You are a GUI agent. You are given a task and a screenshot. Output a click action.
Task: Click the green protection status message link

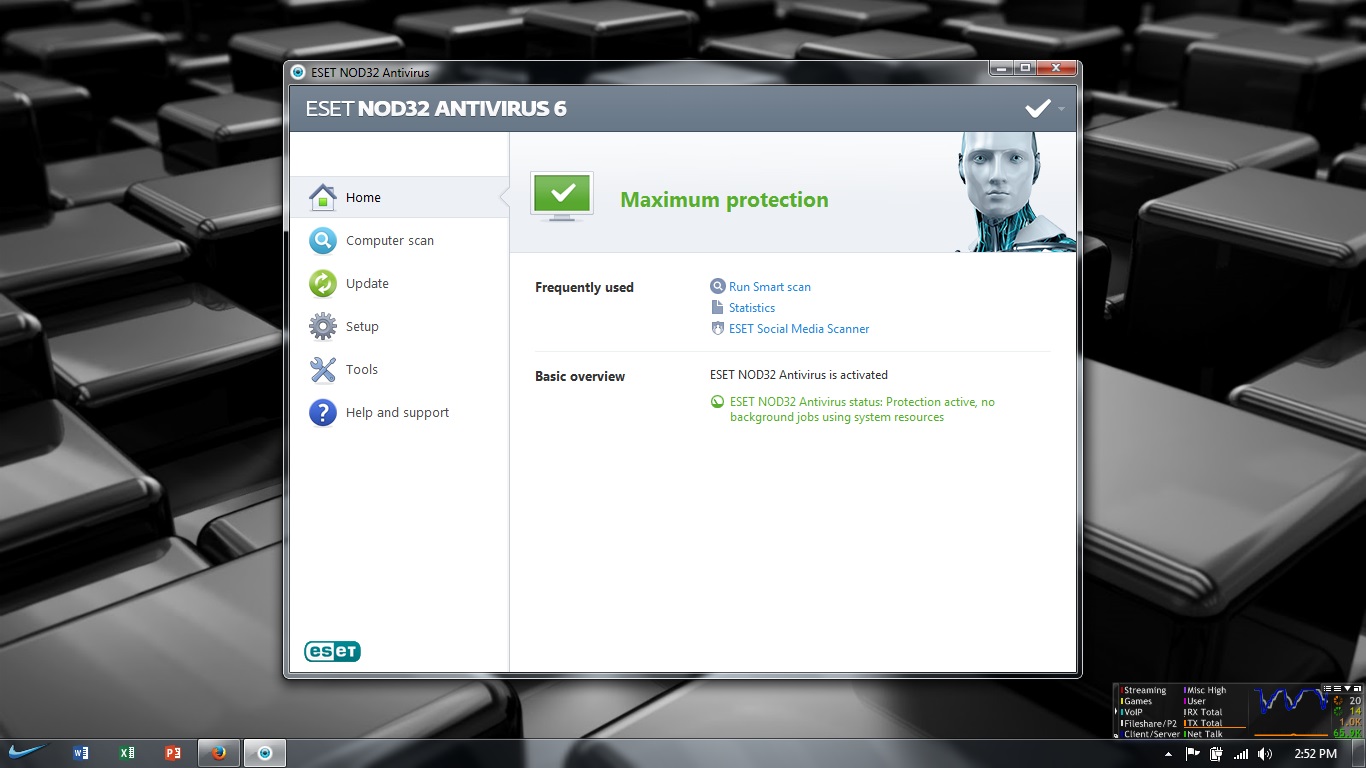862,409
